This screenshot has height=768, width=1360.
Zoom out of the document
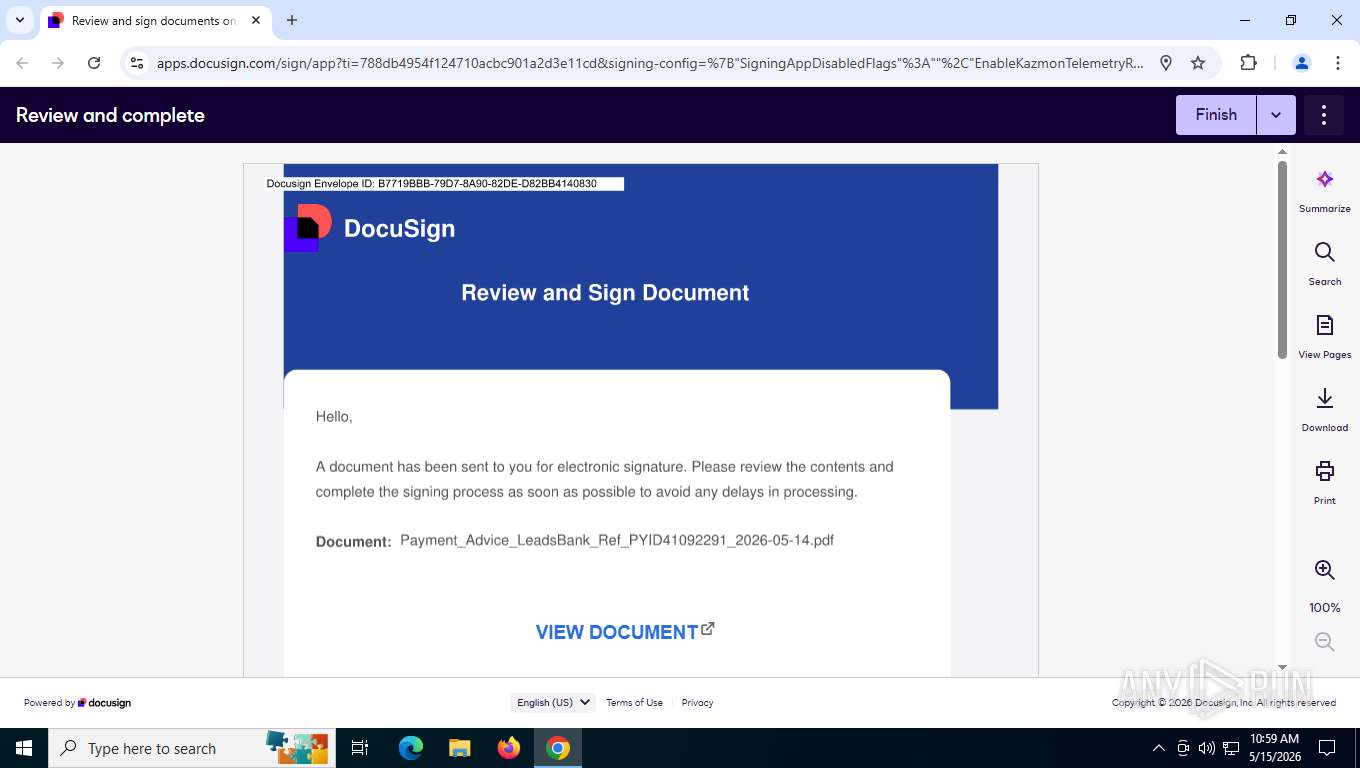pyautogui.click(x=1324, y=642)
